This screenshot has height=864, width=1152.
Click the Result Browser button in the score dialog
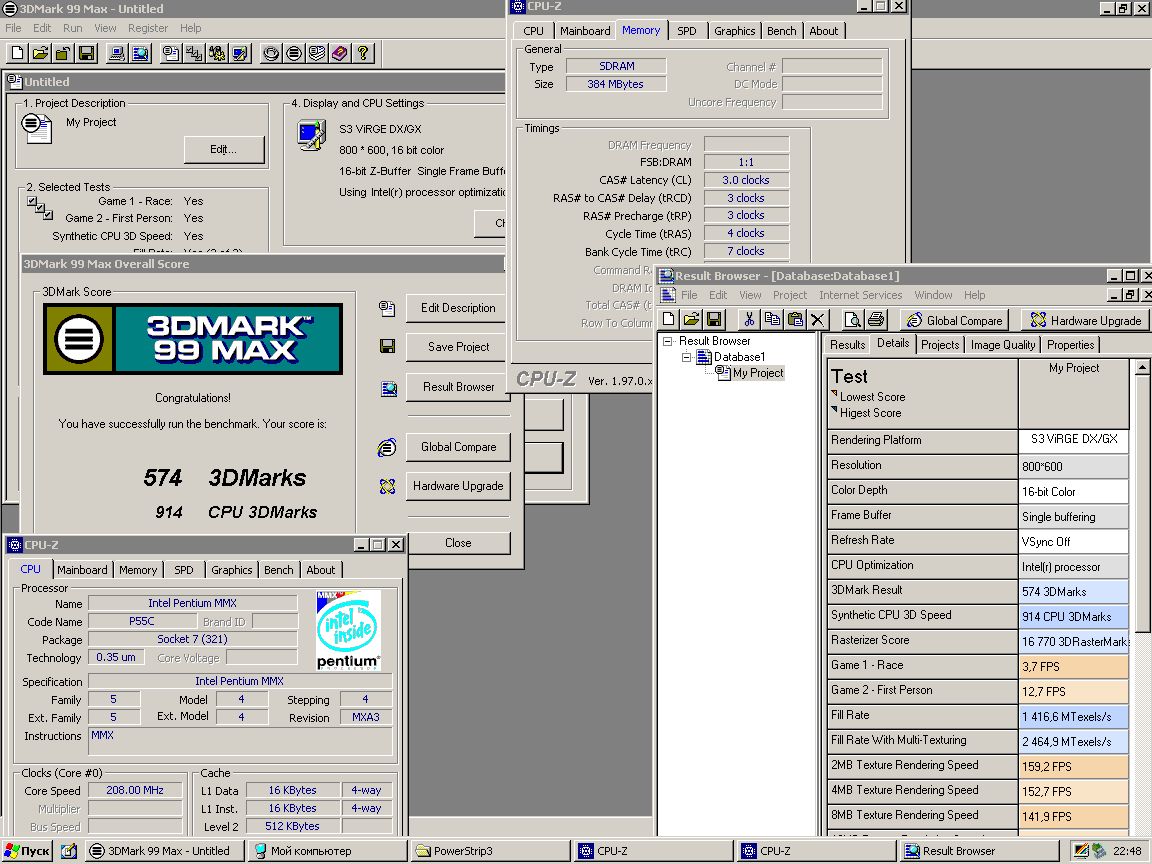(458, 386)
